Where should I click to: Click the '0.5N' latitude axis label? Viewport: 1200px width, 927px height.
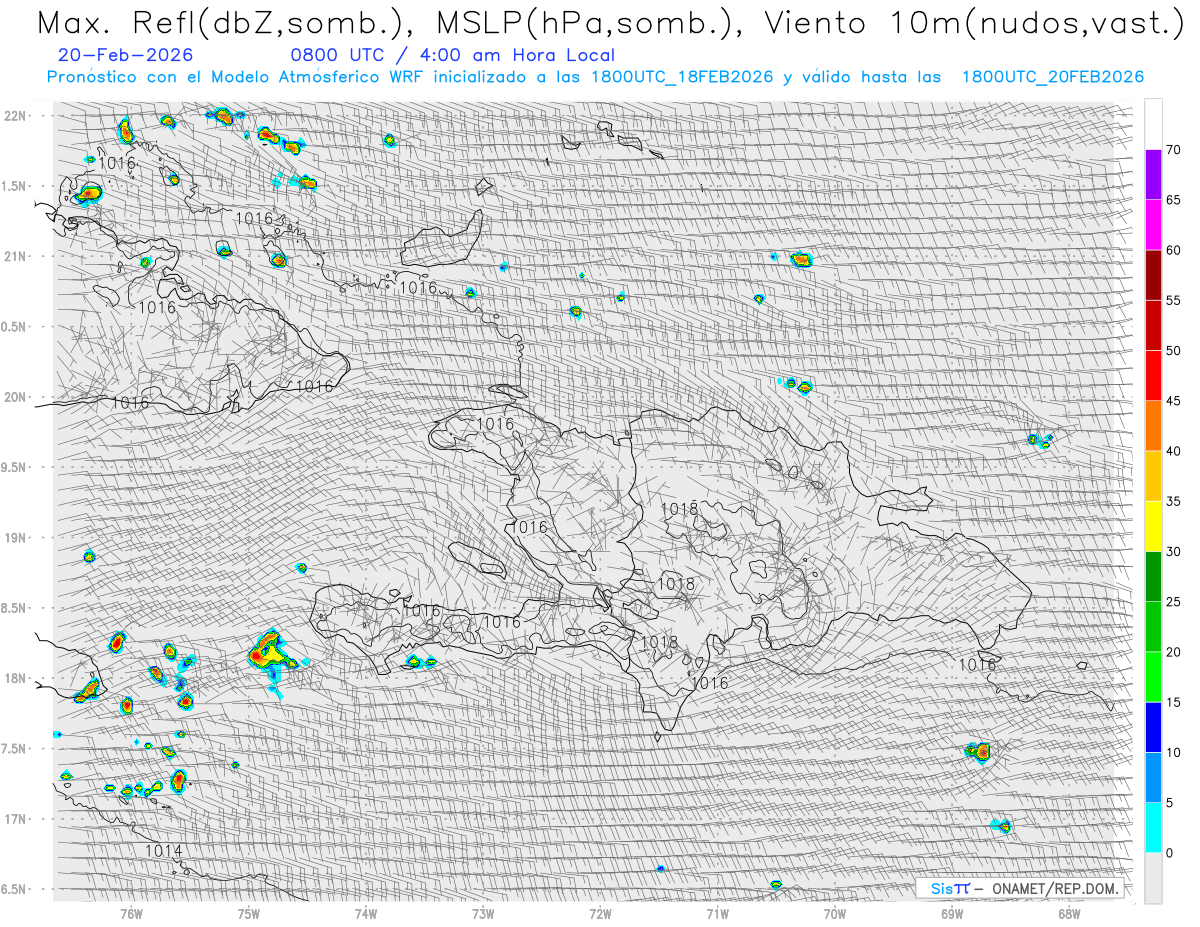tap(15, 327)
